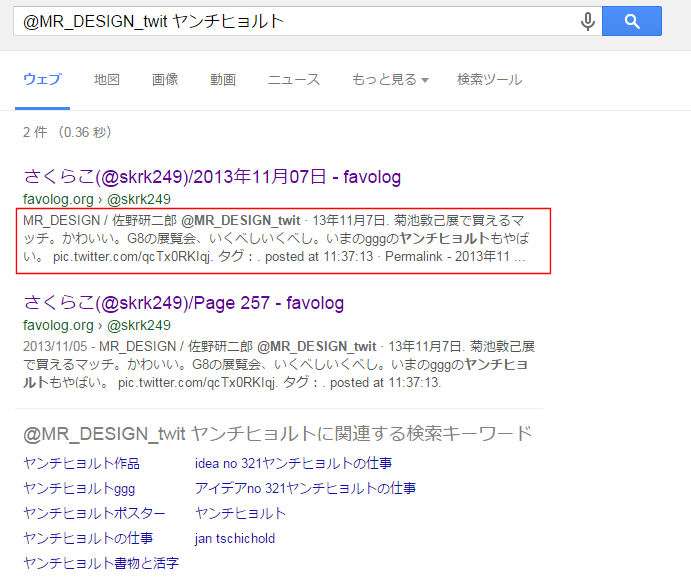Click related search ヤンチヒョルトggg
The height and width of the screenshot is (582, 691).
click(x=79, y=488)
